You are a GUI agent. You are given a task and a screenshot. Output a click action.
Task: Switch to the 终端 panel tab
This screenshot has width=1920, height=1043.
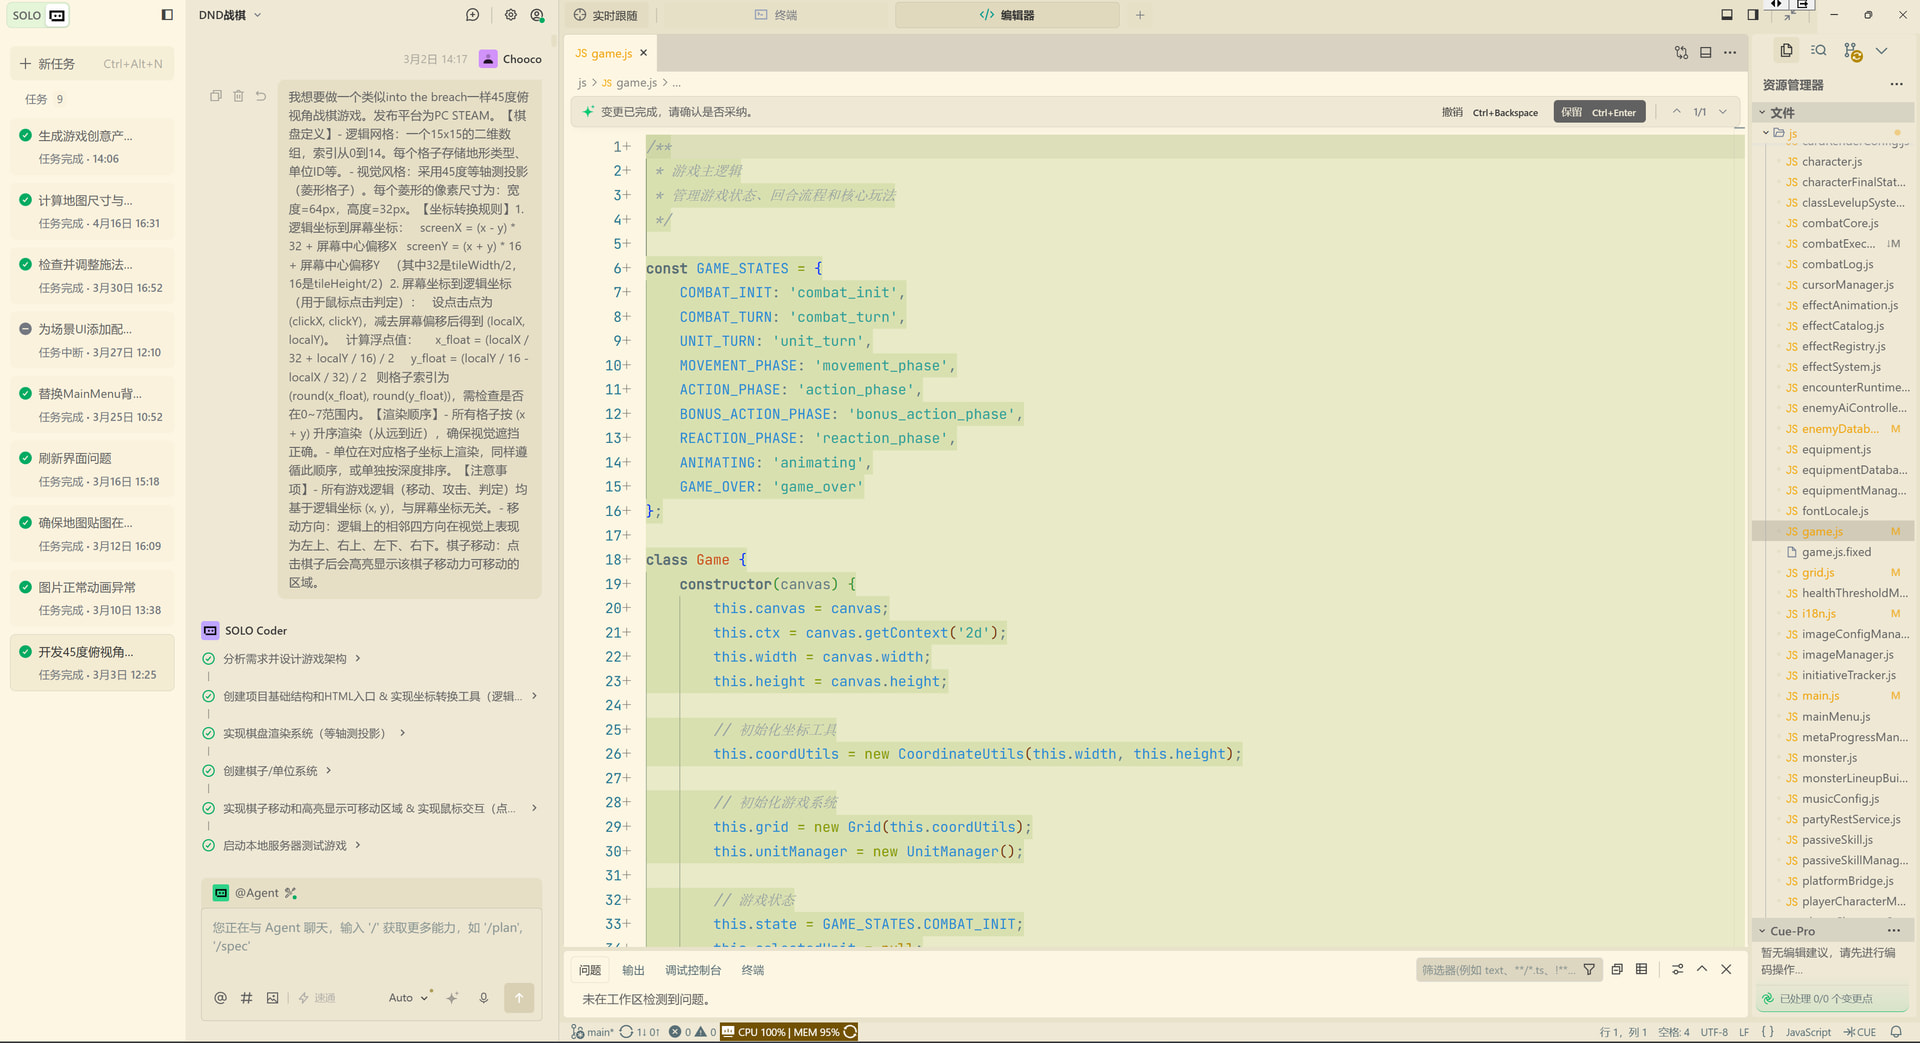(x=752, y=970)
